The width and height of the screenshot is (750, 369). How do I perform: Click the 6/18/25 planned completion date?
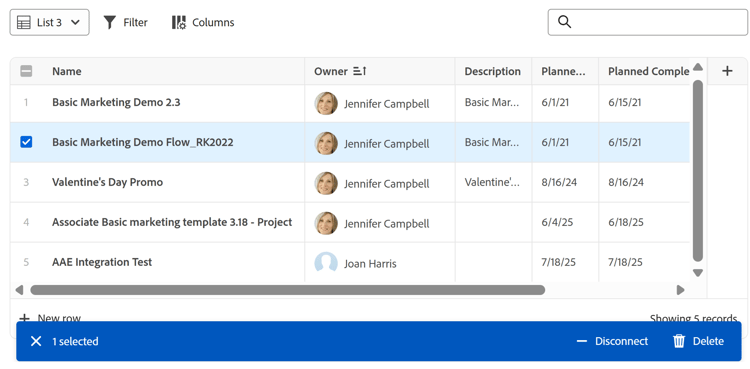[626, 222]
